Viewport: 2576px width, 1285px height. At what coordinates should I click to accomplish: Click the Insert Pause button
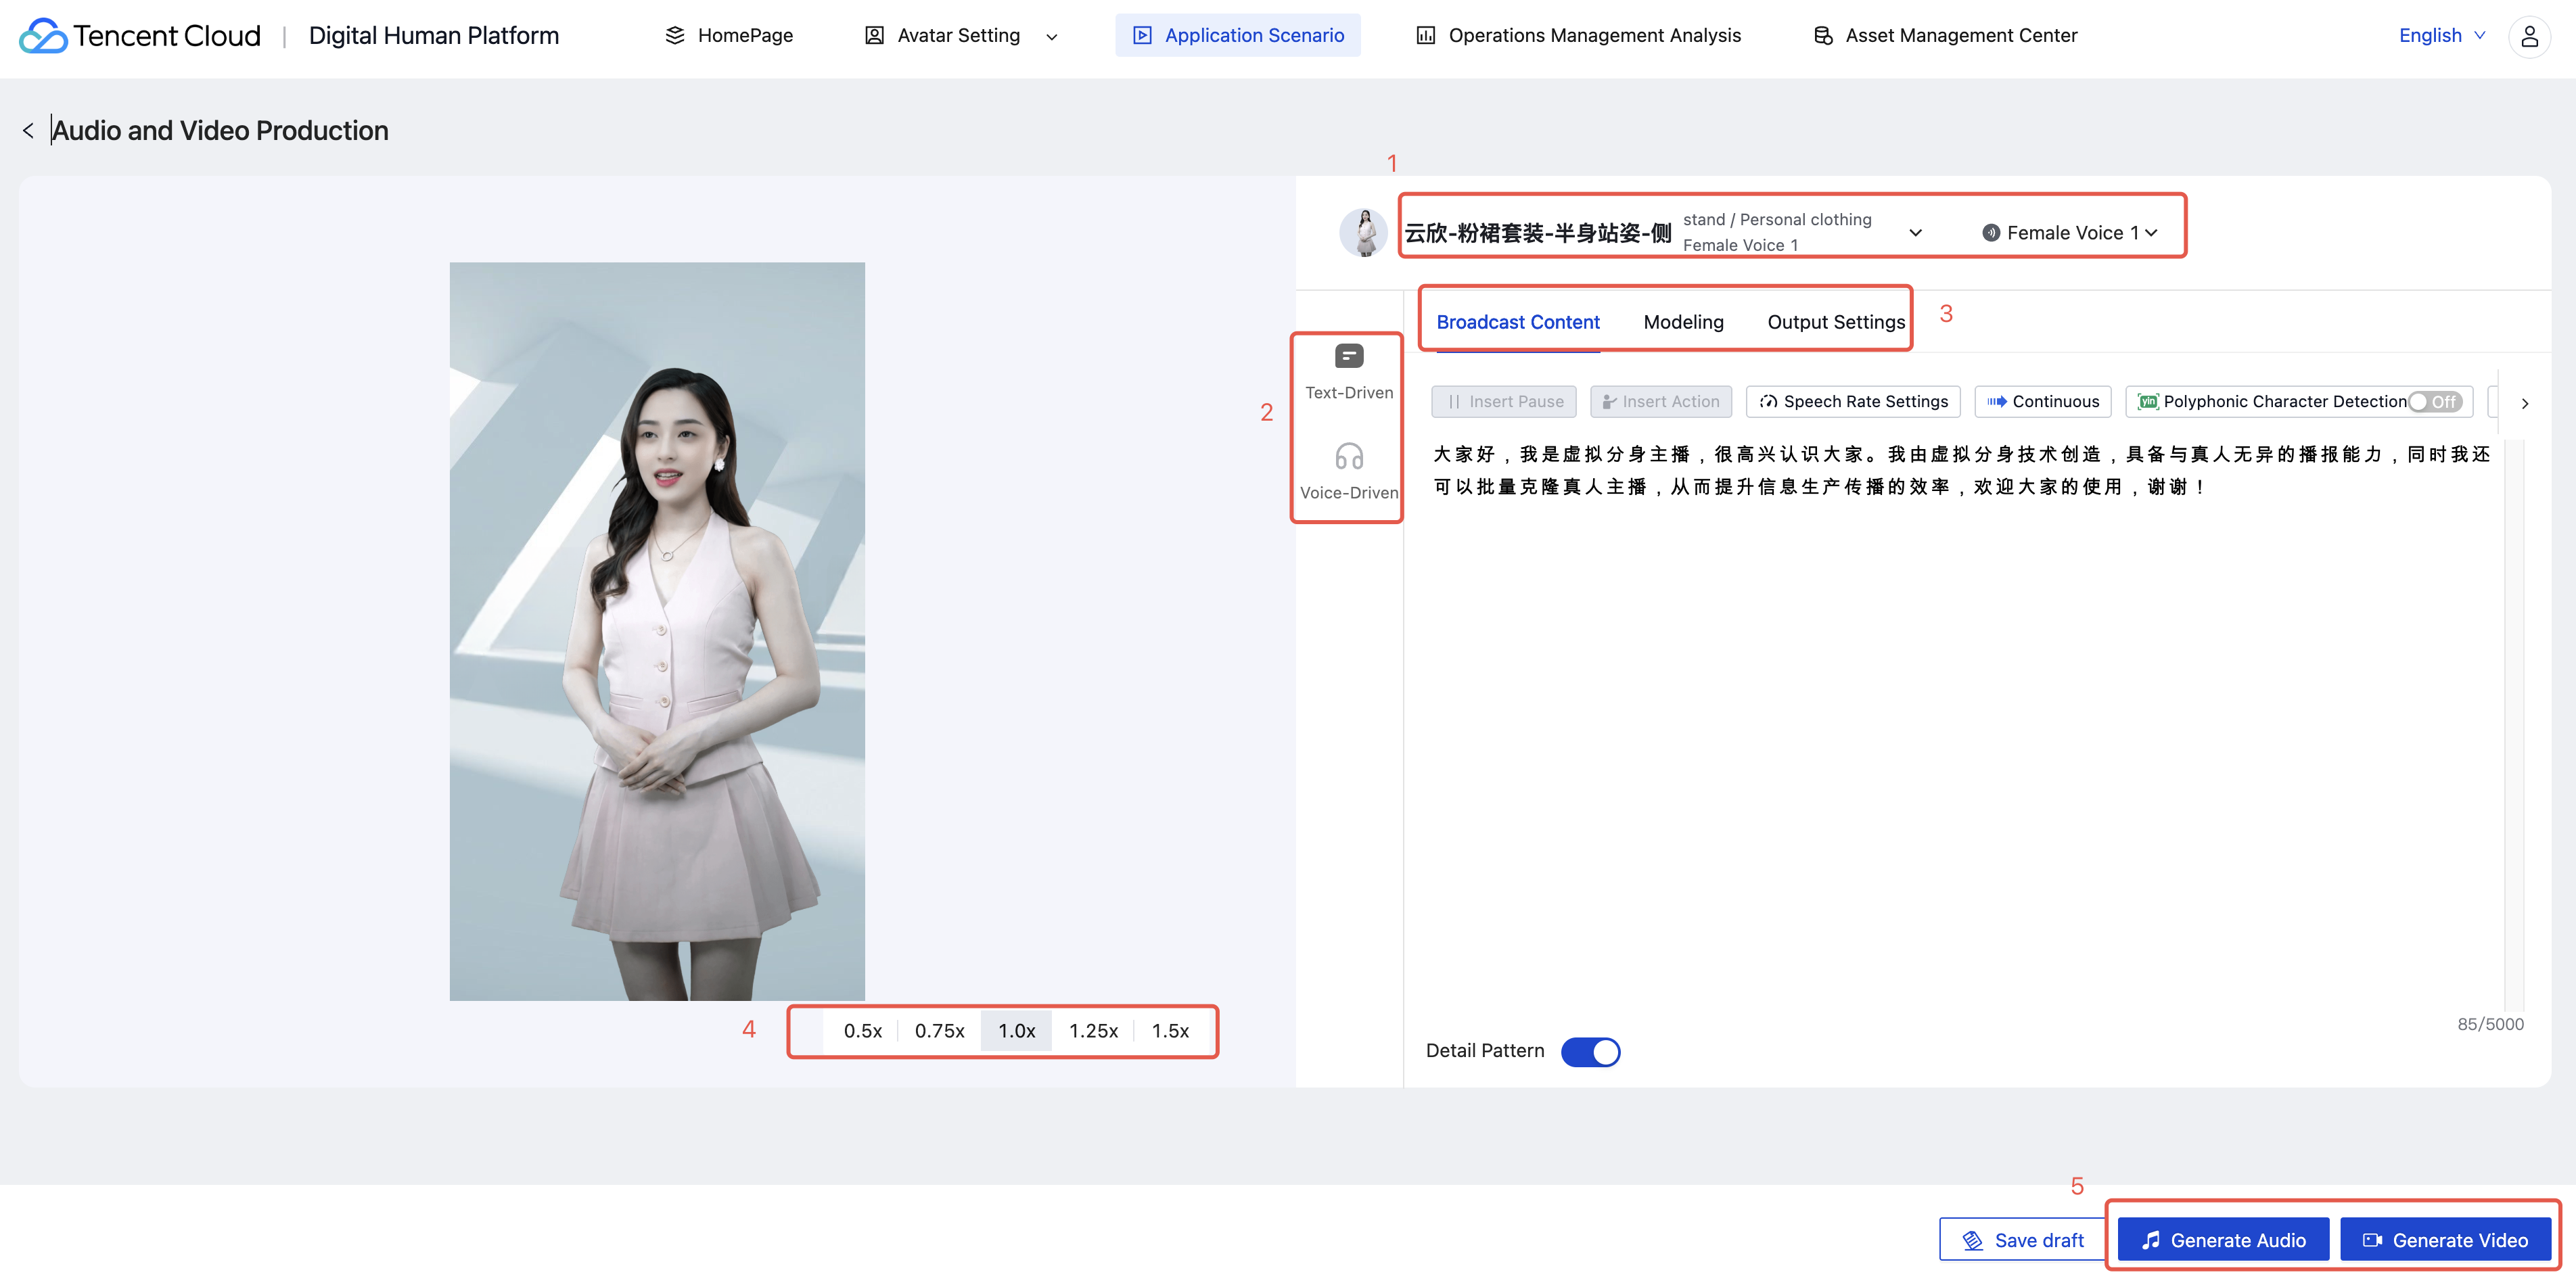tap(1504, 402)
